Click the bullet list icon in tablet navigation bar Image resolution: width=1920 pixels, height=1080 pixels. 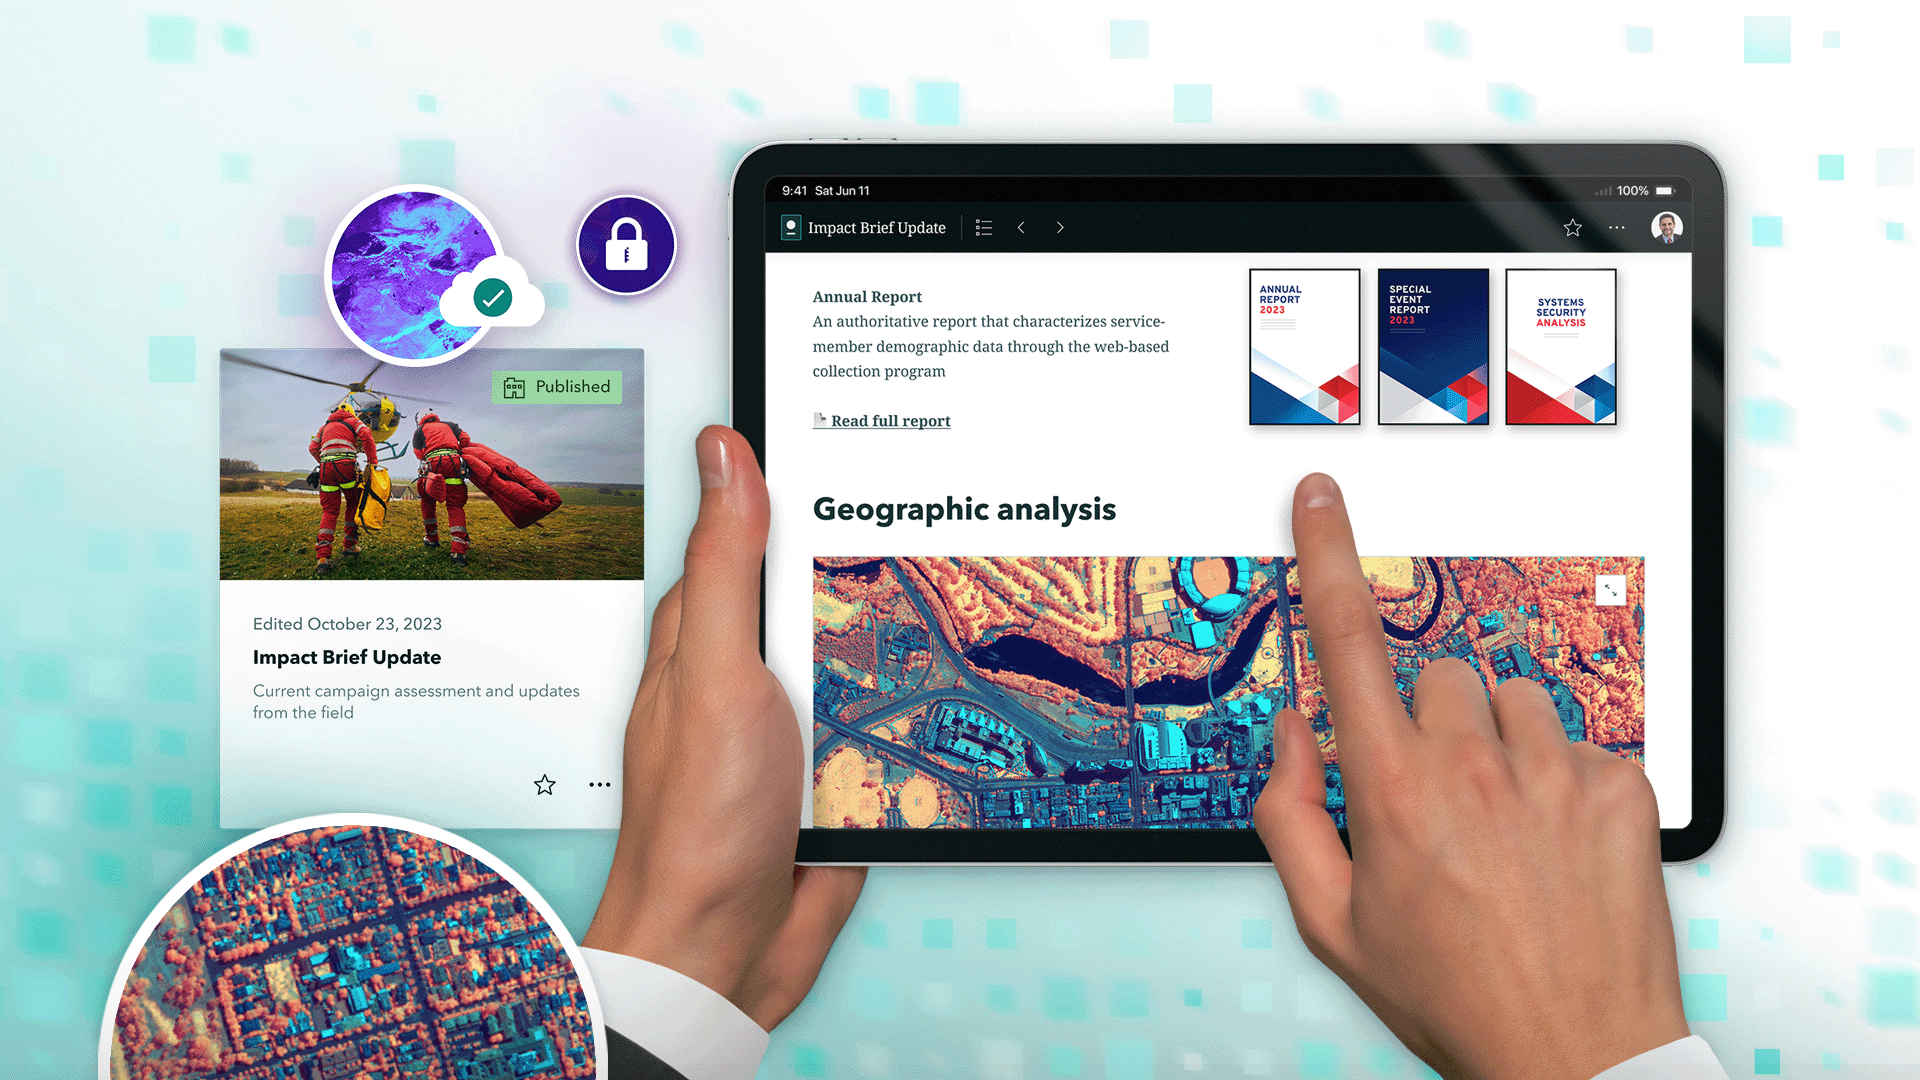(985, 227)
